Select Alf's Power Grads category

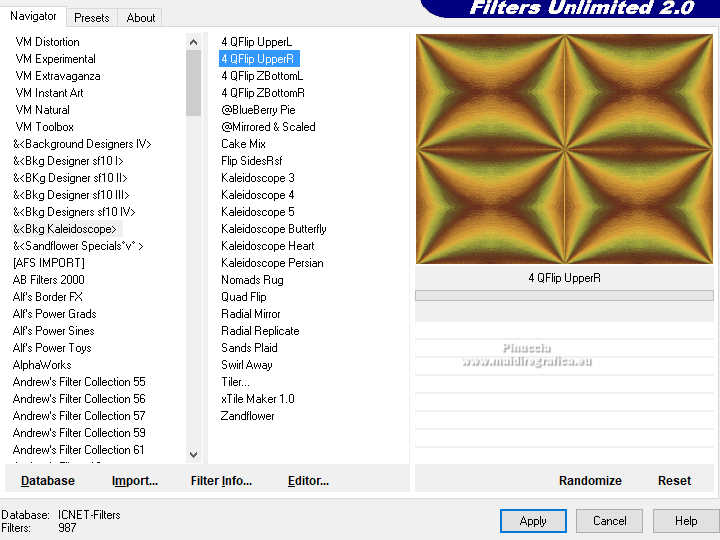coord(55,314)
